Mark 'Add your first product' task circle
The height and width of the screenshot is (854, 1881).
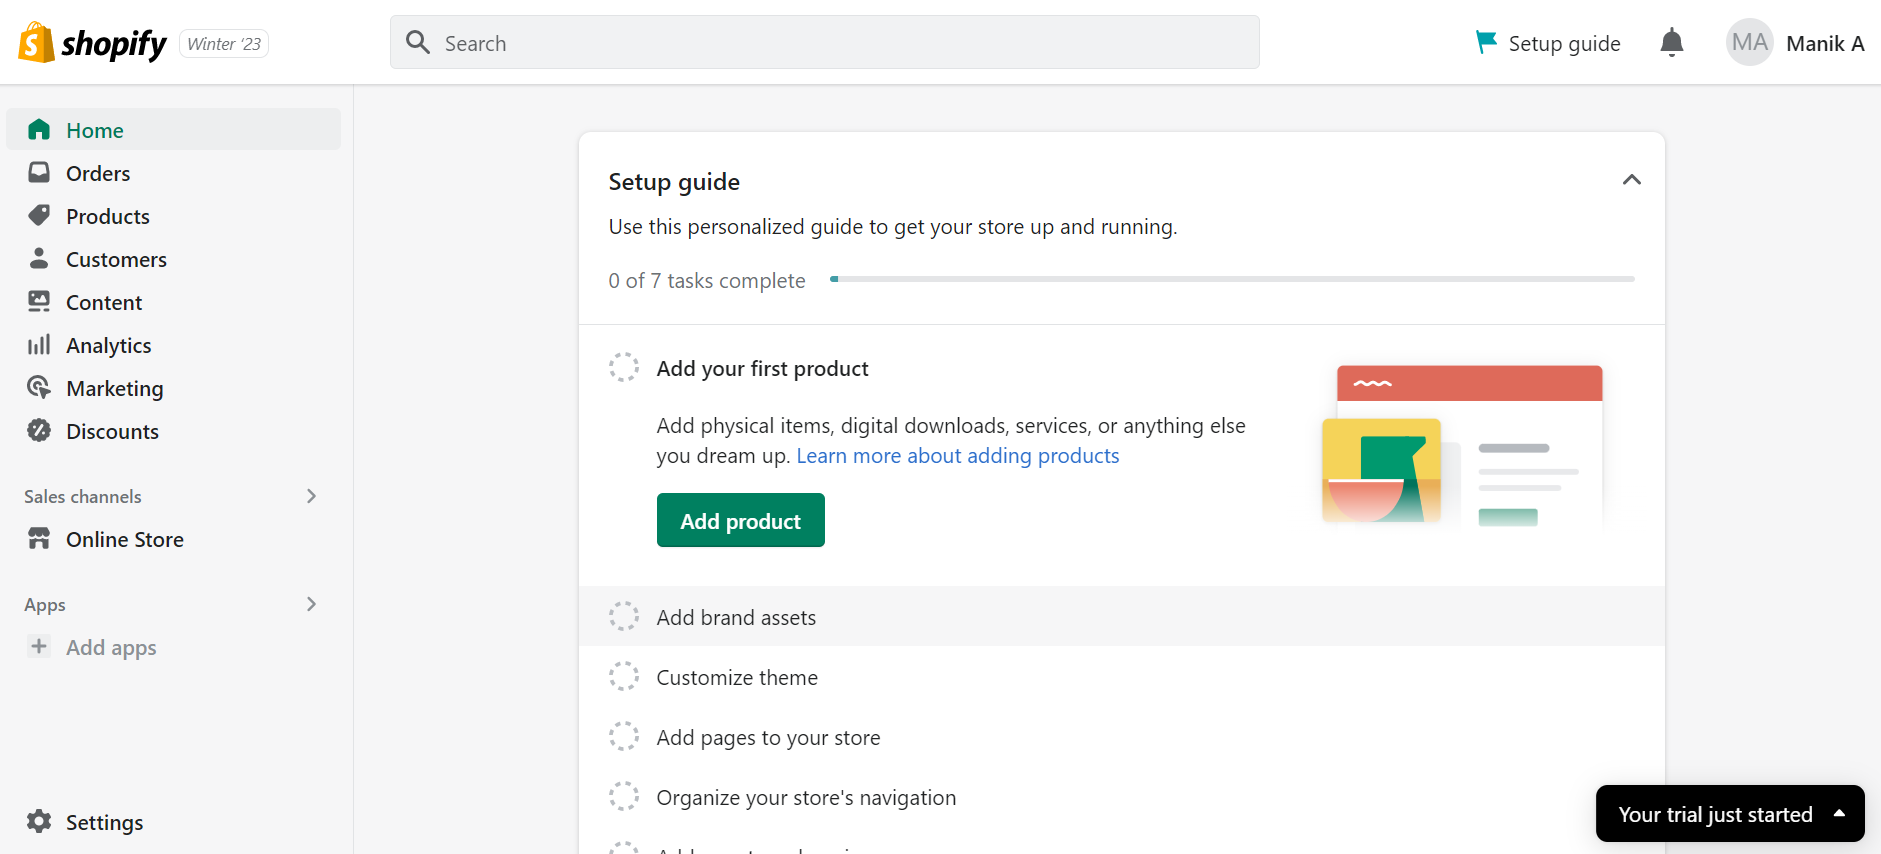624,367
